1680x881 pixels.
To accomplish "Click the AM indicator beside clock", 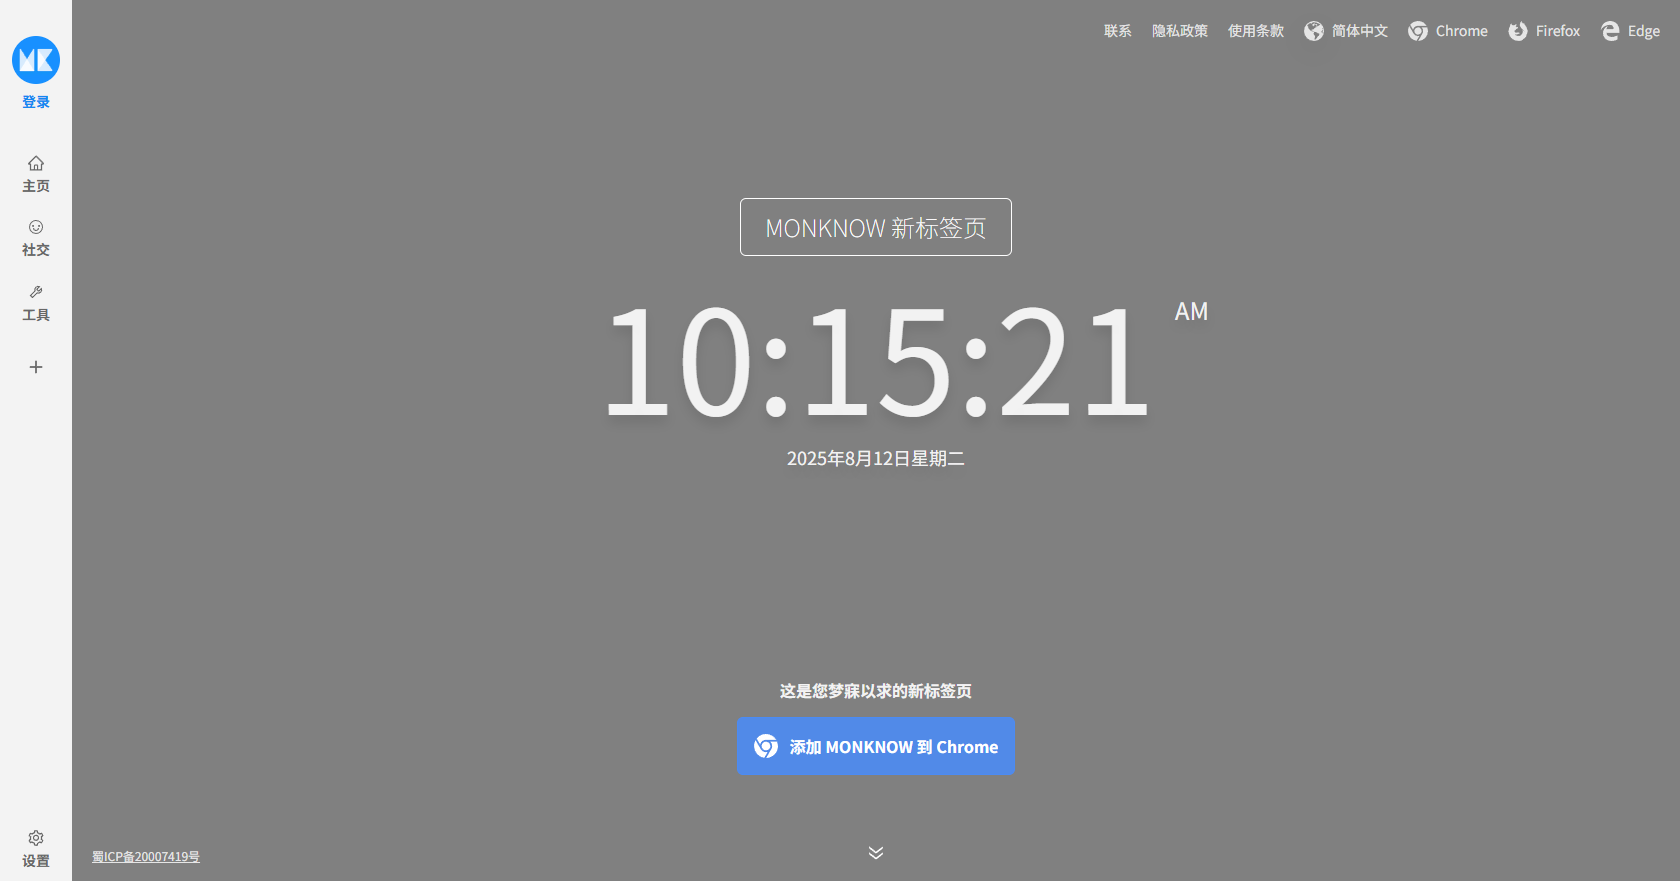I will point(1191,312).
